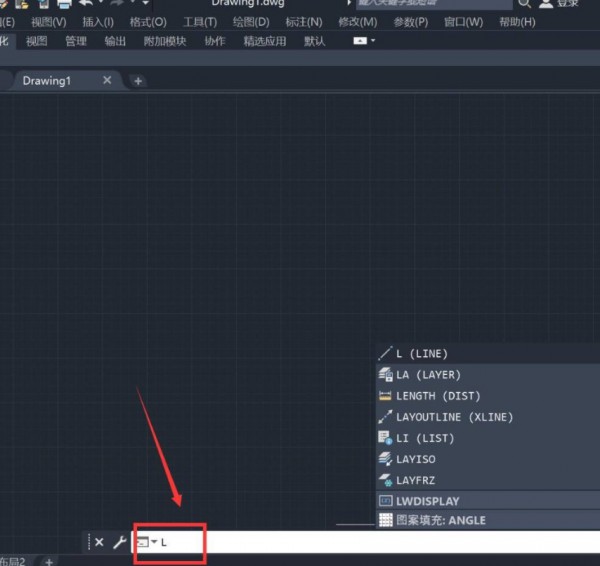Pick LENGTH (DIST) command suggestion
Viewport: 600px width, 566px height.
click(x=436, y=396)
